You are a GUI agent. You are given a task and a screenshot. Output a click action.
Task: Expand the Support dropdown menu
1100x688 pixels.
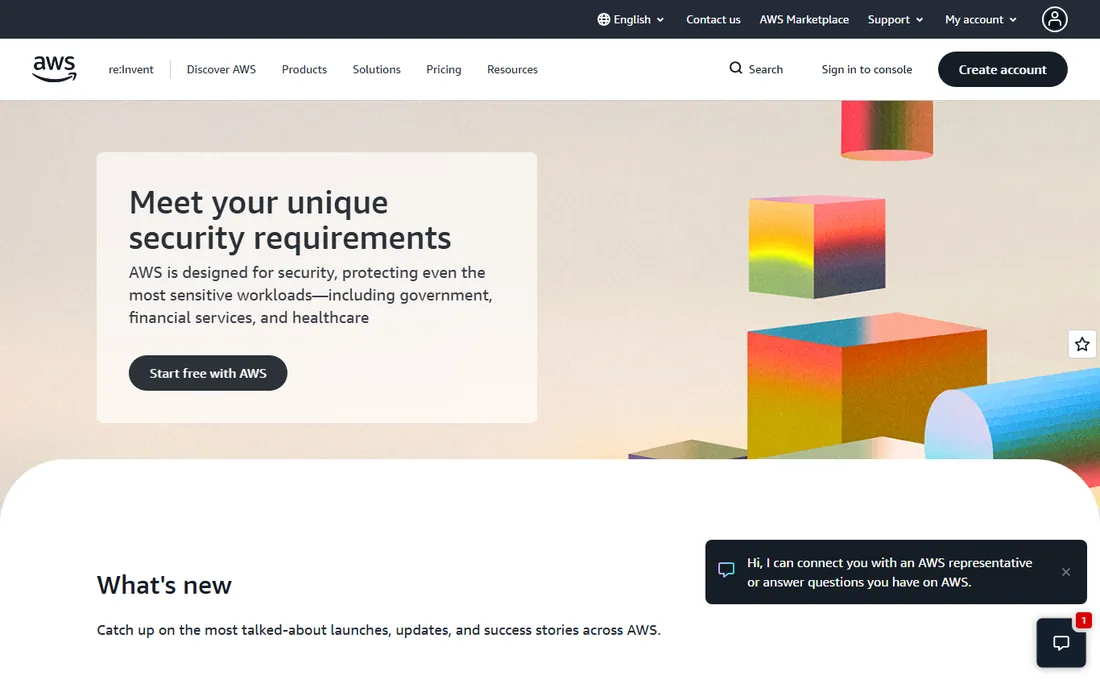(x=895, y=20)
